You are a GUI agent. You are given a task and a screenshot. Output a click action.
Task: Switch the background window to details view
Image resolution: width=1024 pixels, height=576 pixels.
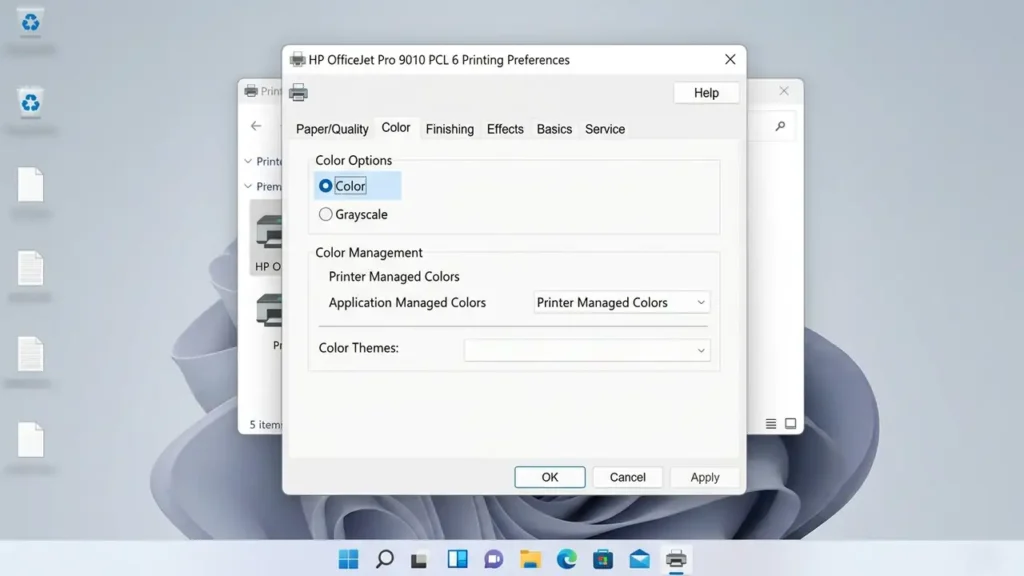click(771, 424)
